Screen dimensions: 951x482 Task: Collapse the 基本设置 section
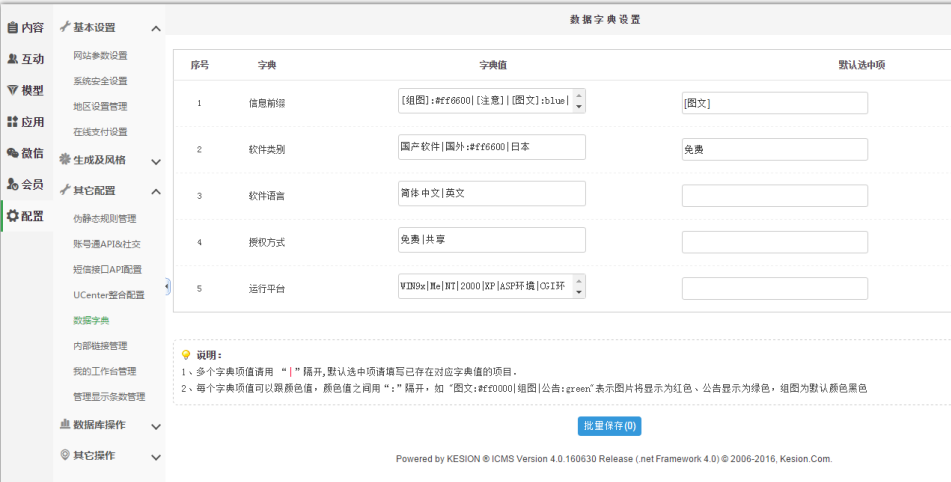point(156,29)
